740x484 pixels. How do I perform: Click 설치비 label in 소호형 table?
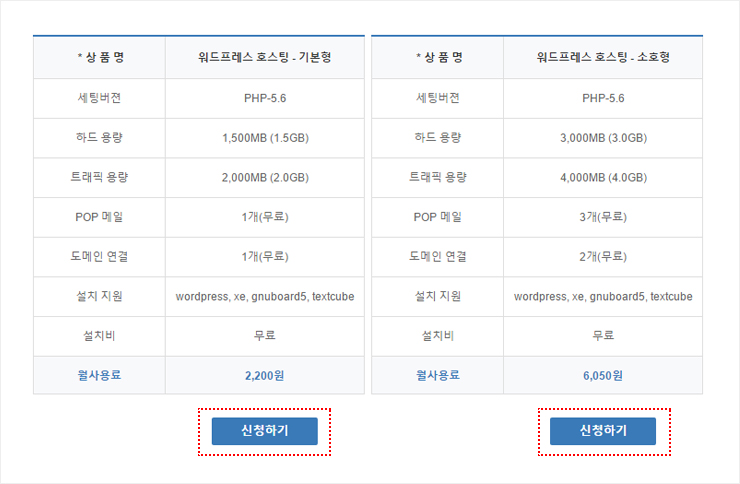[x=438, y=336]
